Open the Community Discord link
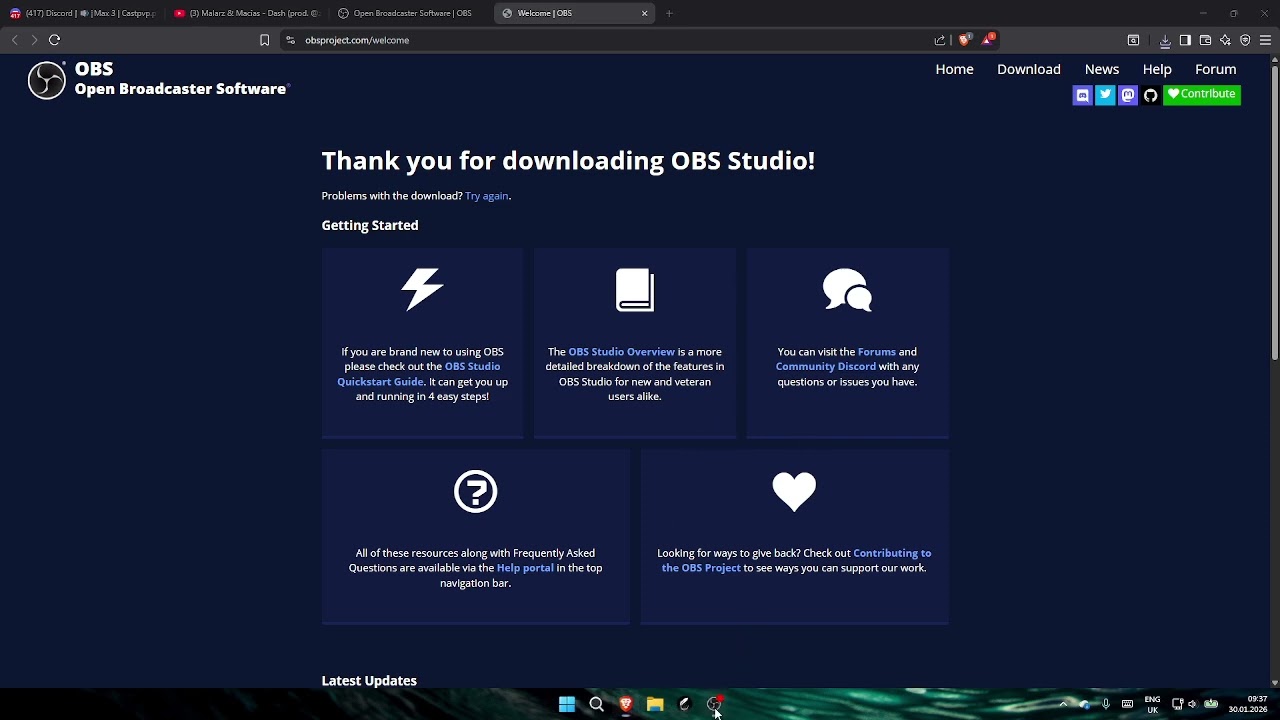 [825, 367]
